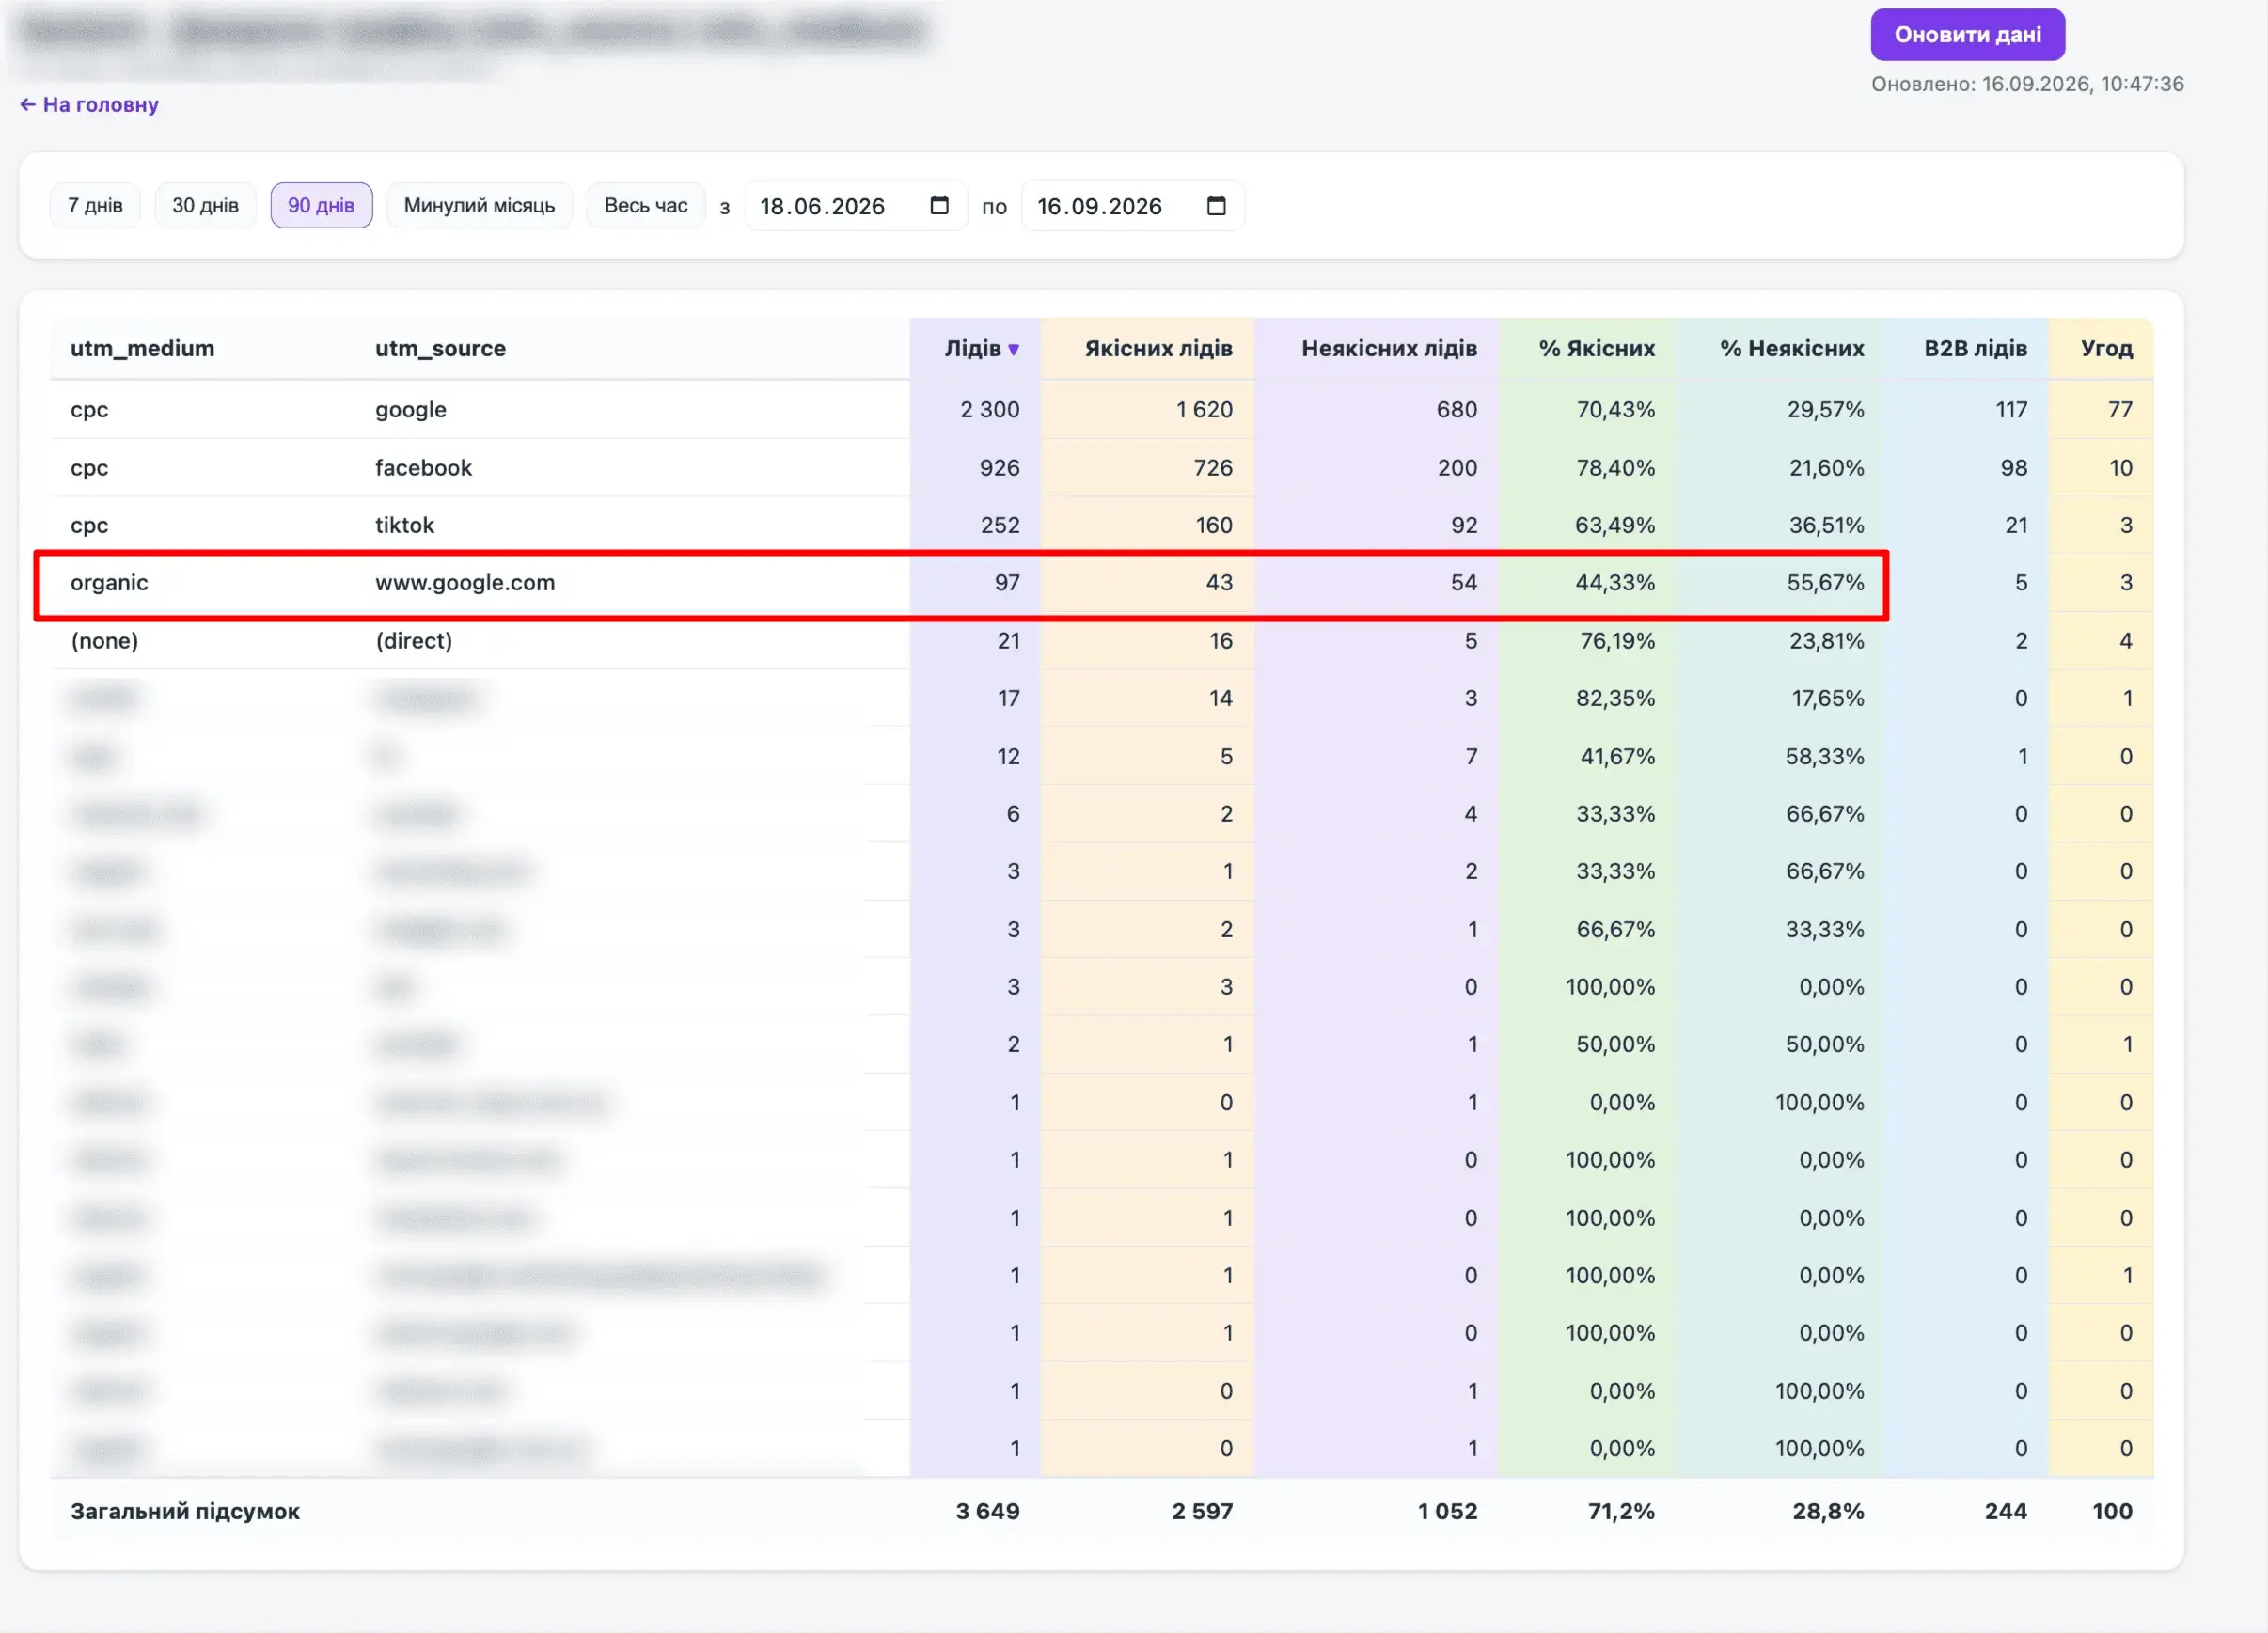Click the facebook utm_source cell
The width and height of the screenshot is (2268, 1633).
[x=423, y=467]
